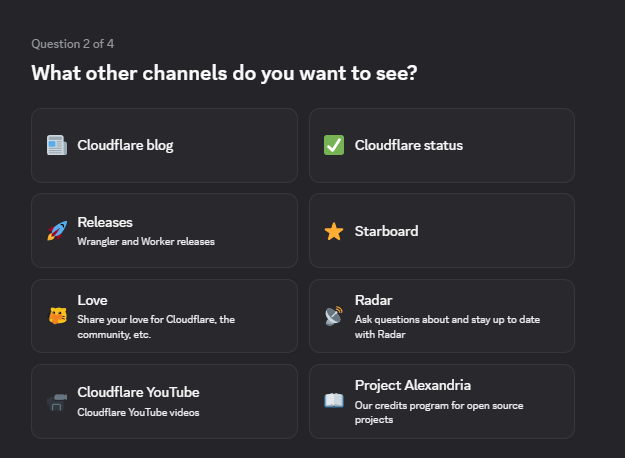Click the open book icon for Project Alexandria
Viewport: 625px width, 458px height.
point(334,401)
